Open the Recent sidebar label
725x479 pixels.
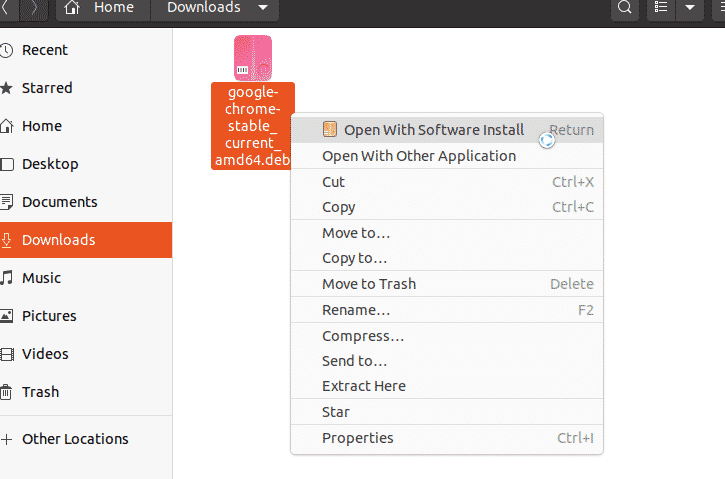point(45,50)
